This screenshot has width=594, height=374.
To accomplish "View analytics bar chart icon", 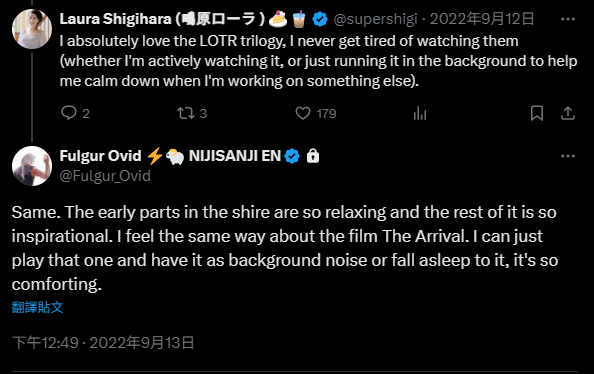I will point(420,113).
